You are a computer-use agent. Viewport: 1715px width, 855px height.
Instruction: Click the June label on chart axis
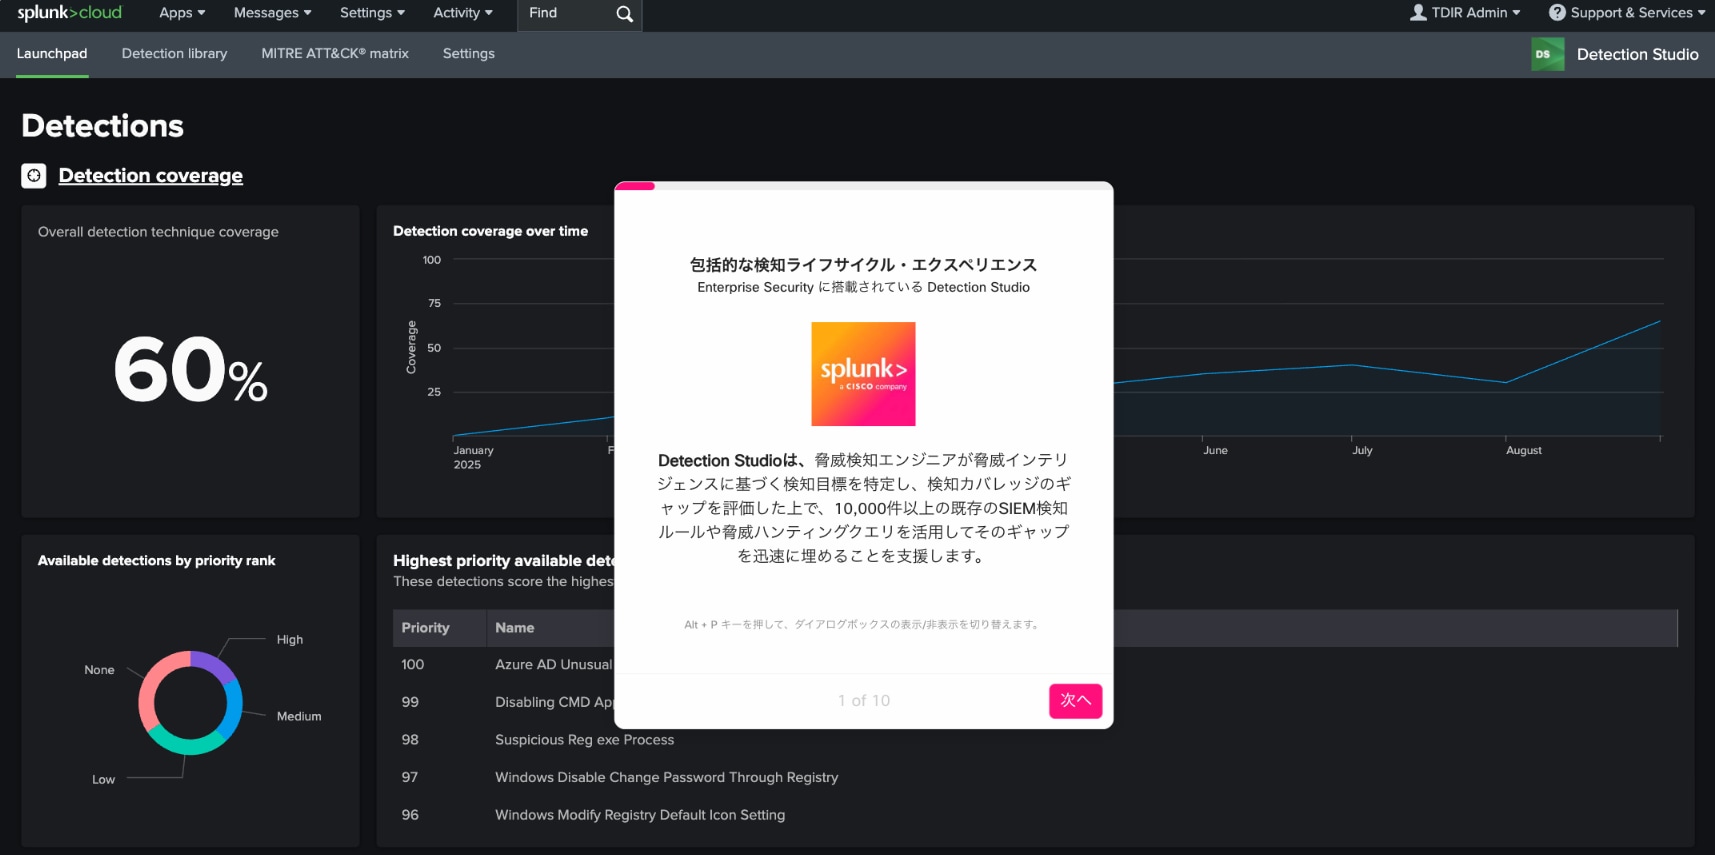pos(1215,450)
